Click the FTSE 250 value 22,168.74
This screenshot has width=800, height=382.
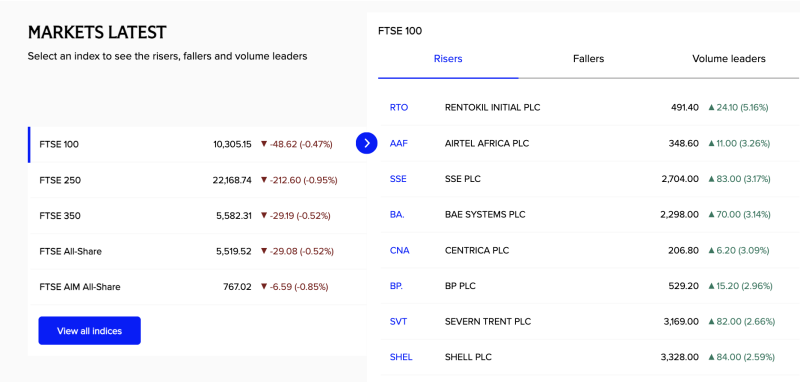pyautogui.click(x=232, y=180)
